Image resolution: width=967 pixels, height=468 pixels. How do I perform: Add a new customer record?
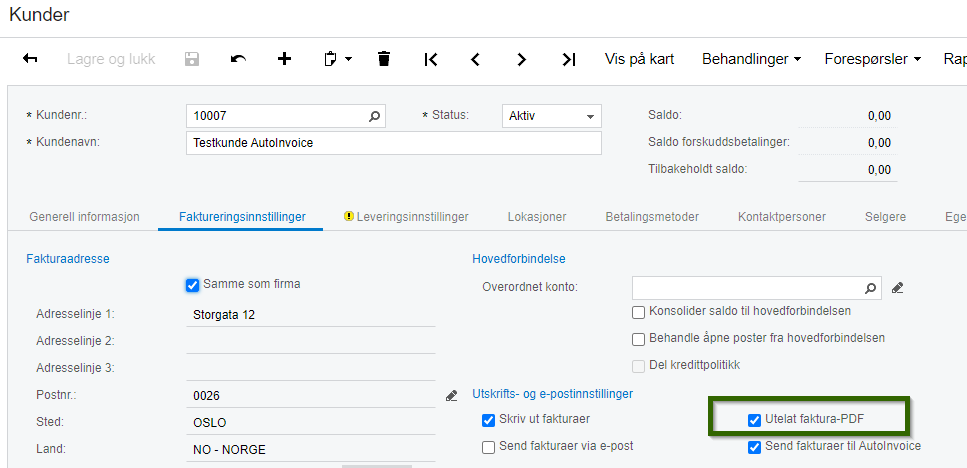pyautogui.click(x=284, y=59)
